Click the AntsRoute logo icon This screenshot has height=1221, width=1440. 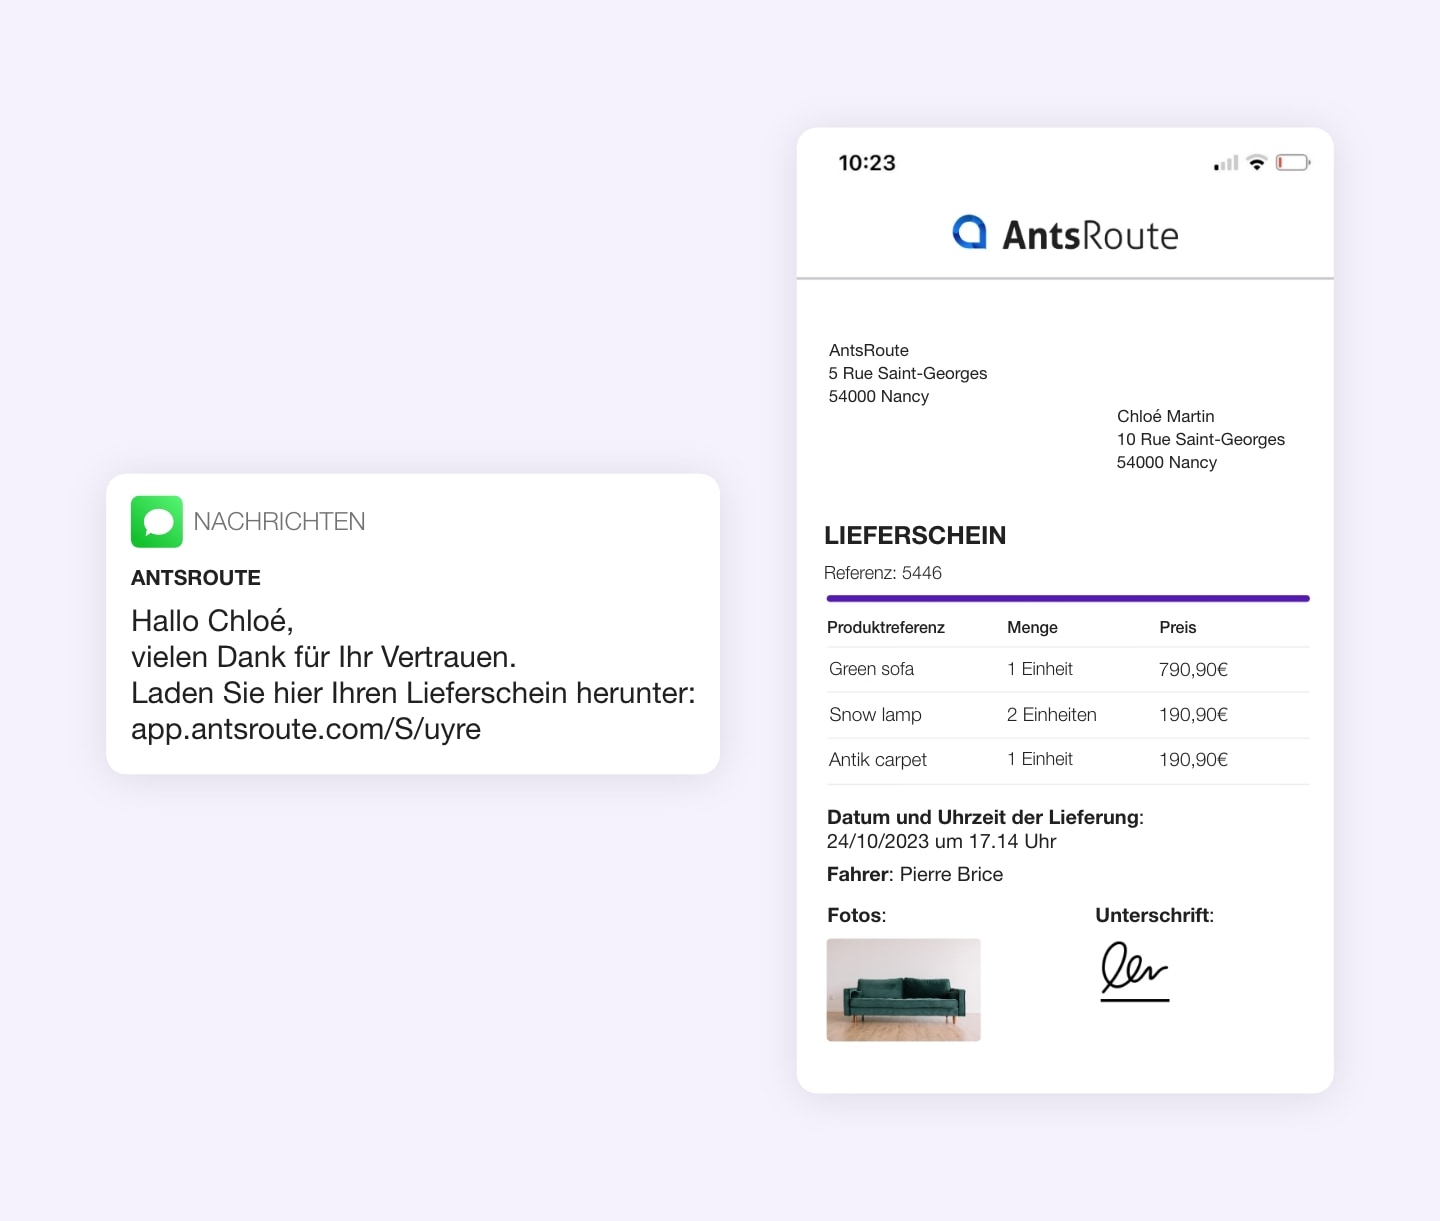pos(969,232)
